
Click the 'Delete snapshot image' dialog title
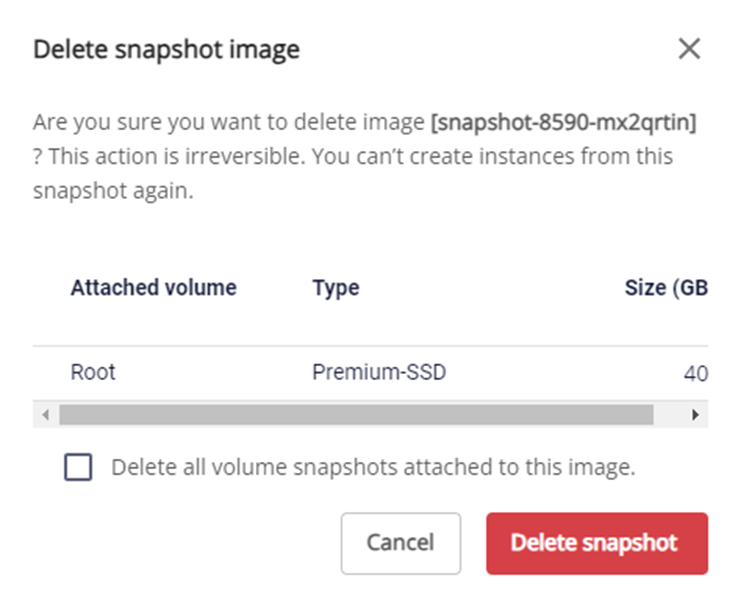[166, 49]
